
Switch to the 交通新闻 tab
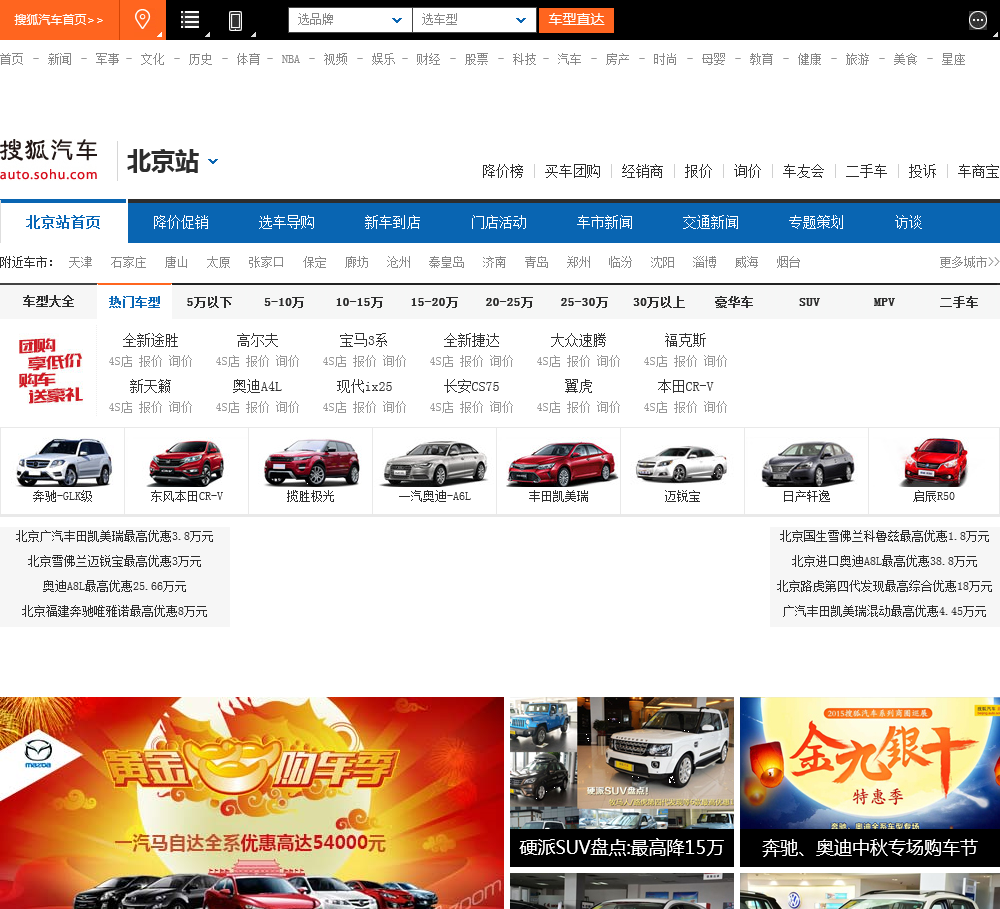(710, 223)
